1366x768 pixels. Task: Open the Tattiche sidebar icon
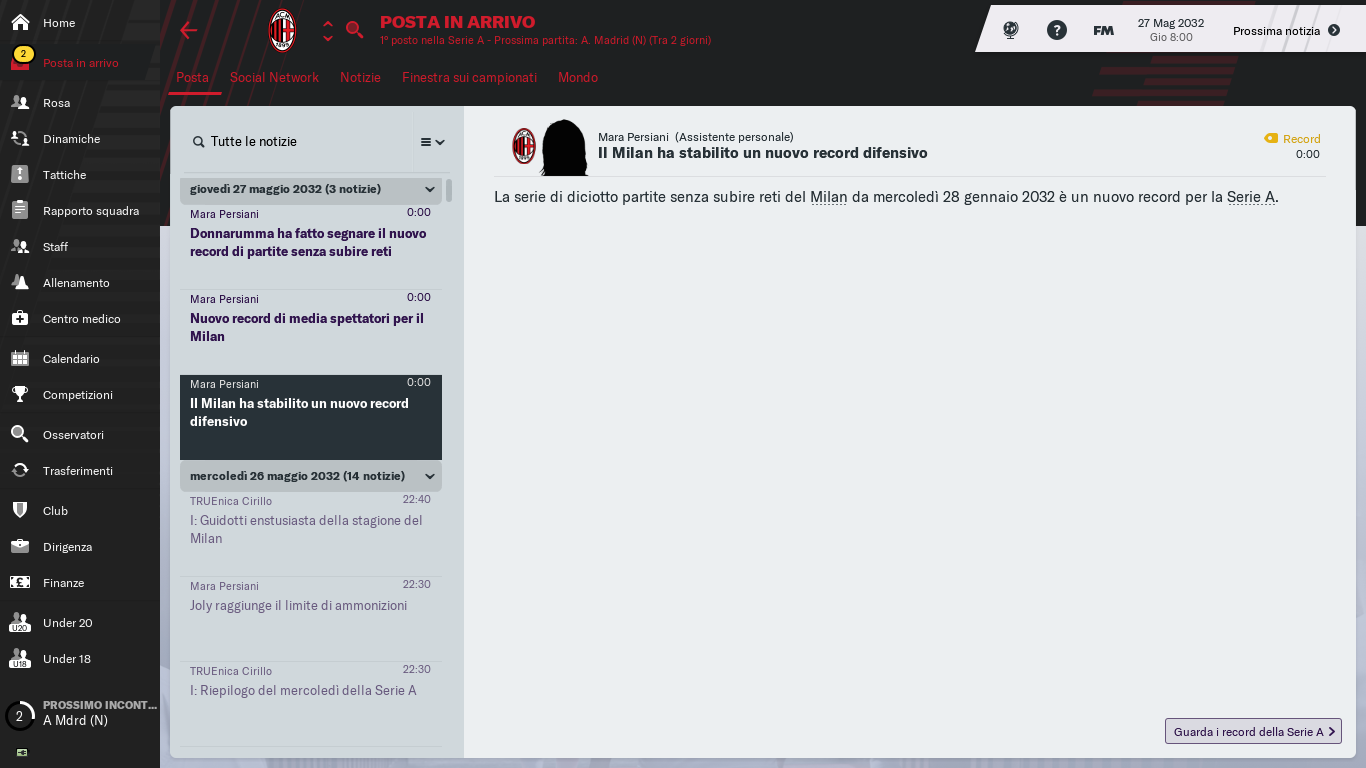click(x=20, y=175)
